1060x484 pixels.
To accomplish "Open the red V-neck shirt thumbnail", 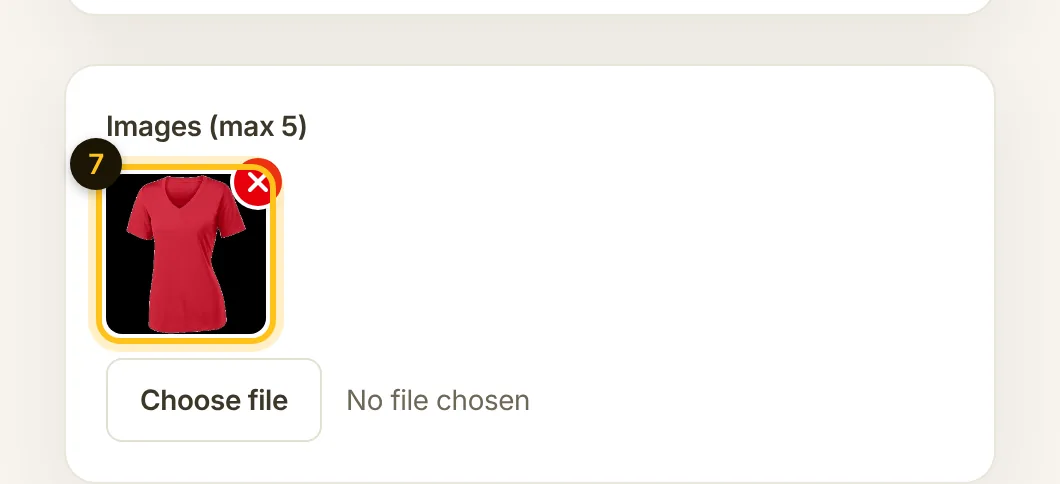I will point(186,254).
